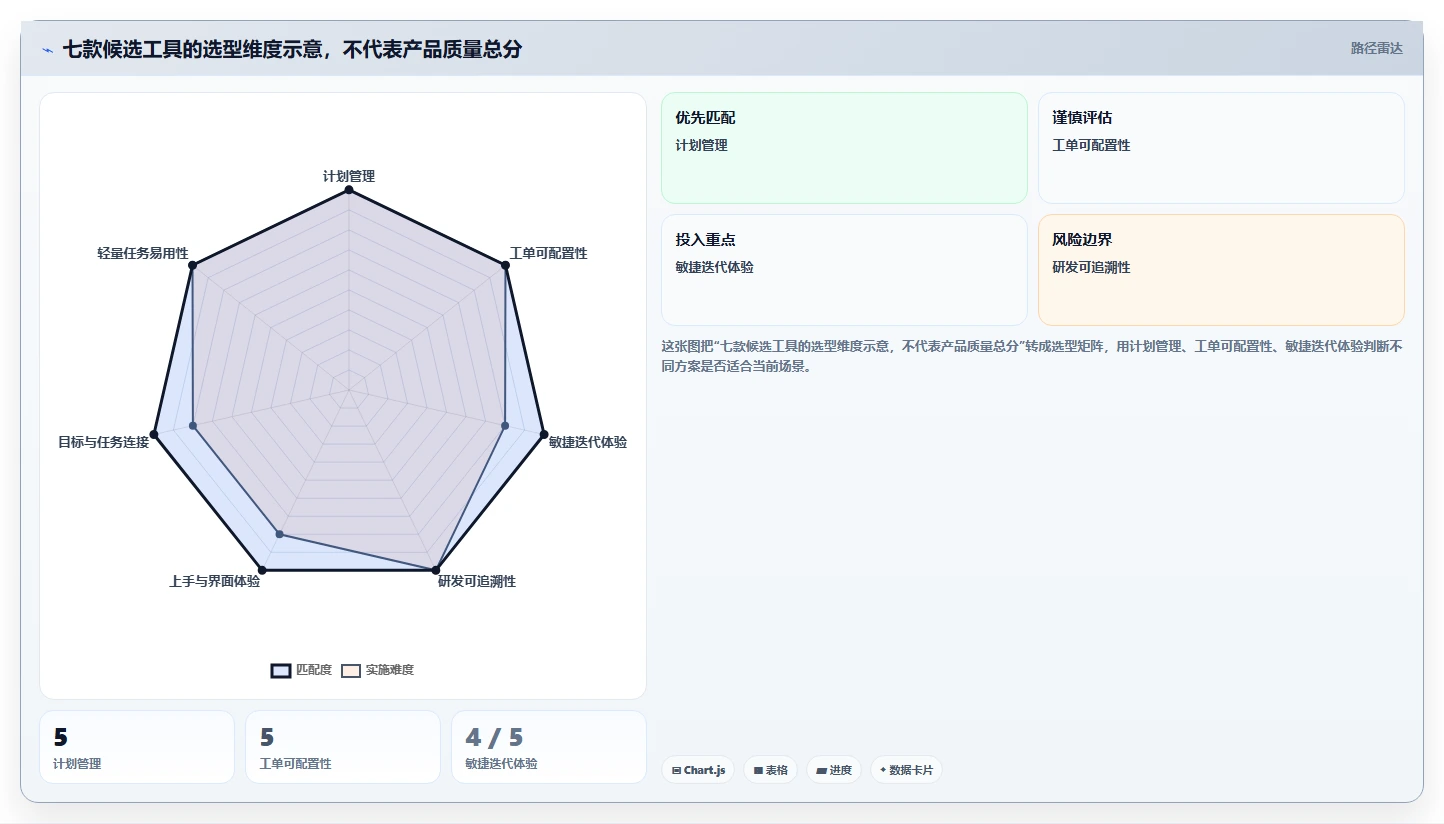Open the 风险边界 card

click(x=1221, y=270)
